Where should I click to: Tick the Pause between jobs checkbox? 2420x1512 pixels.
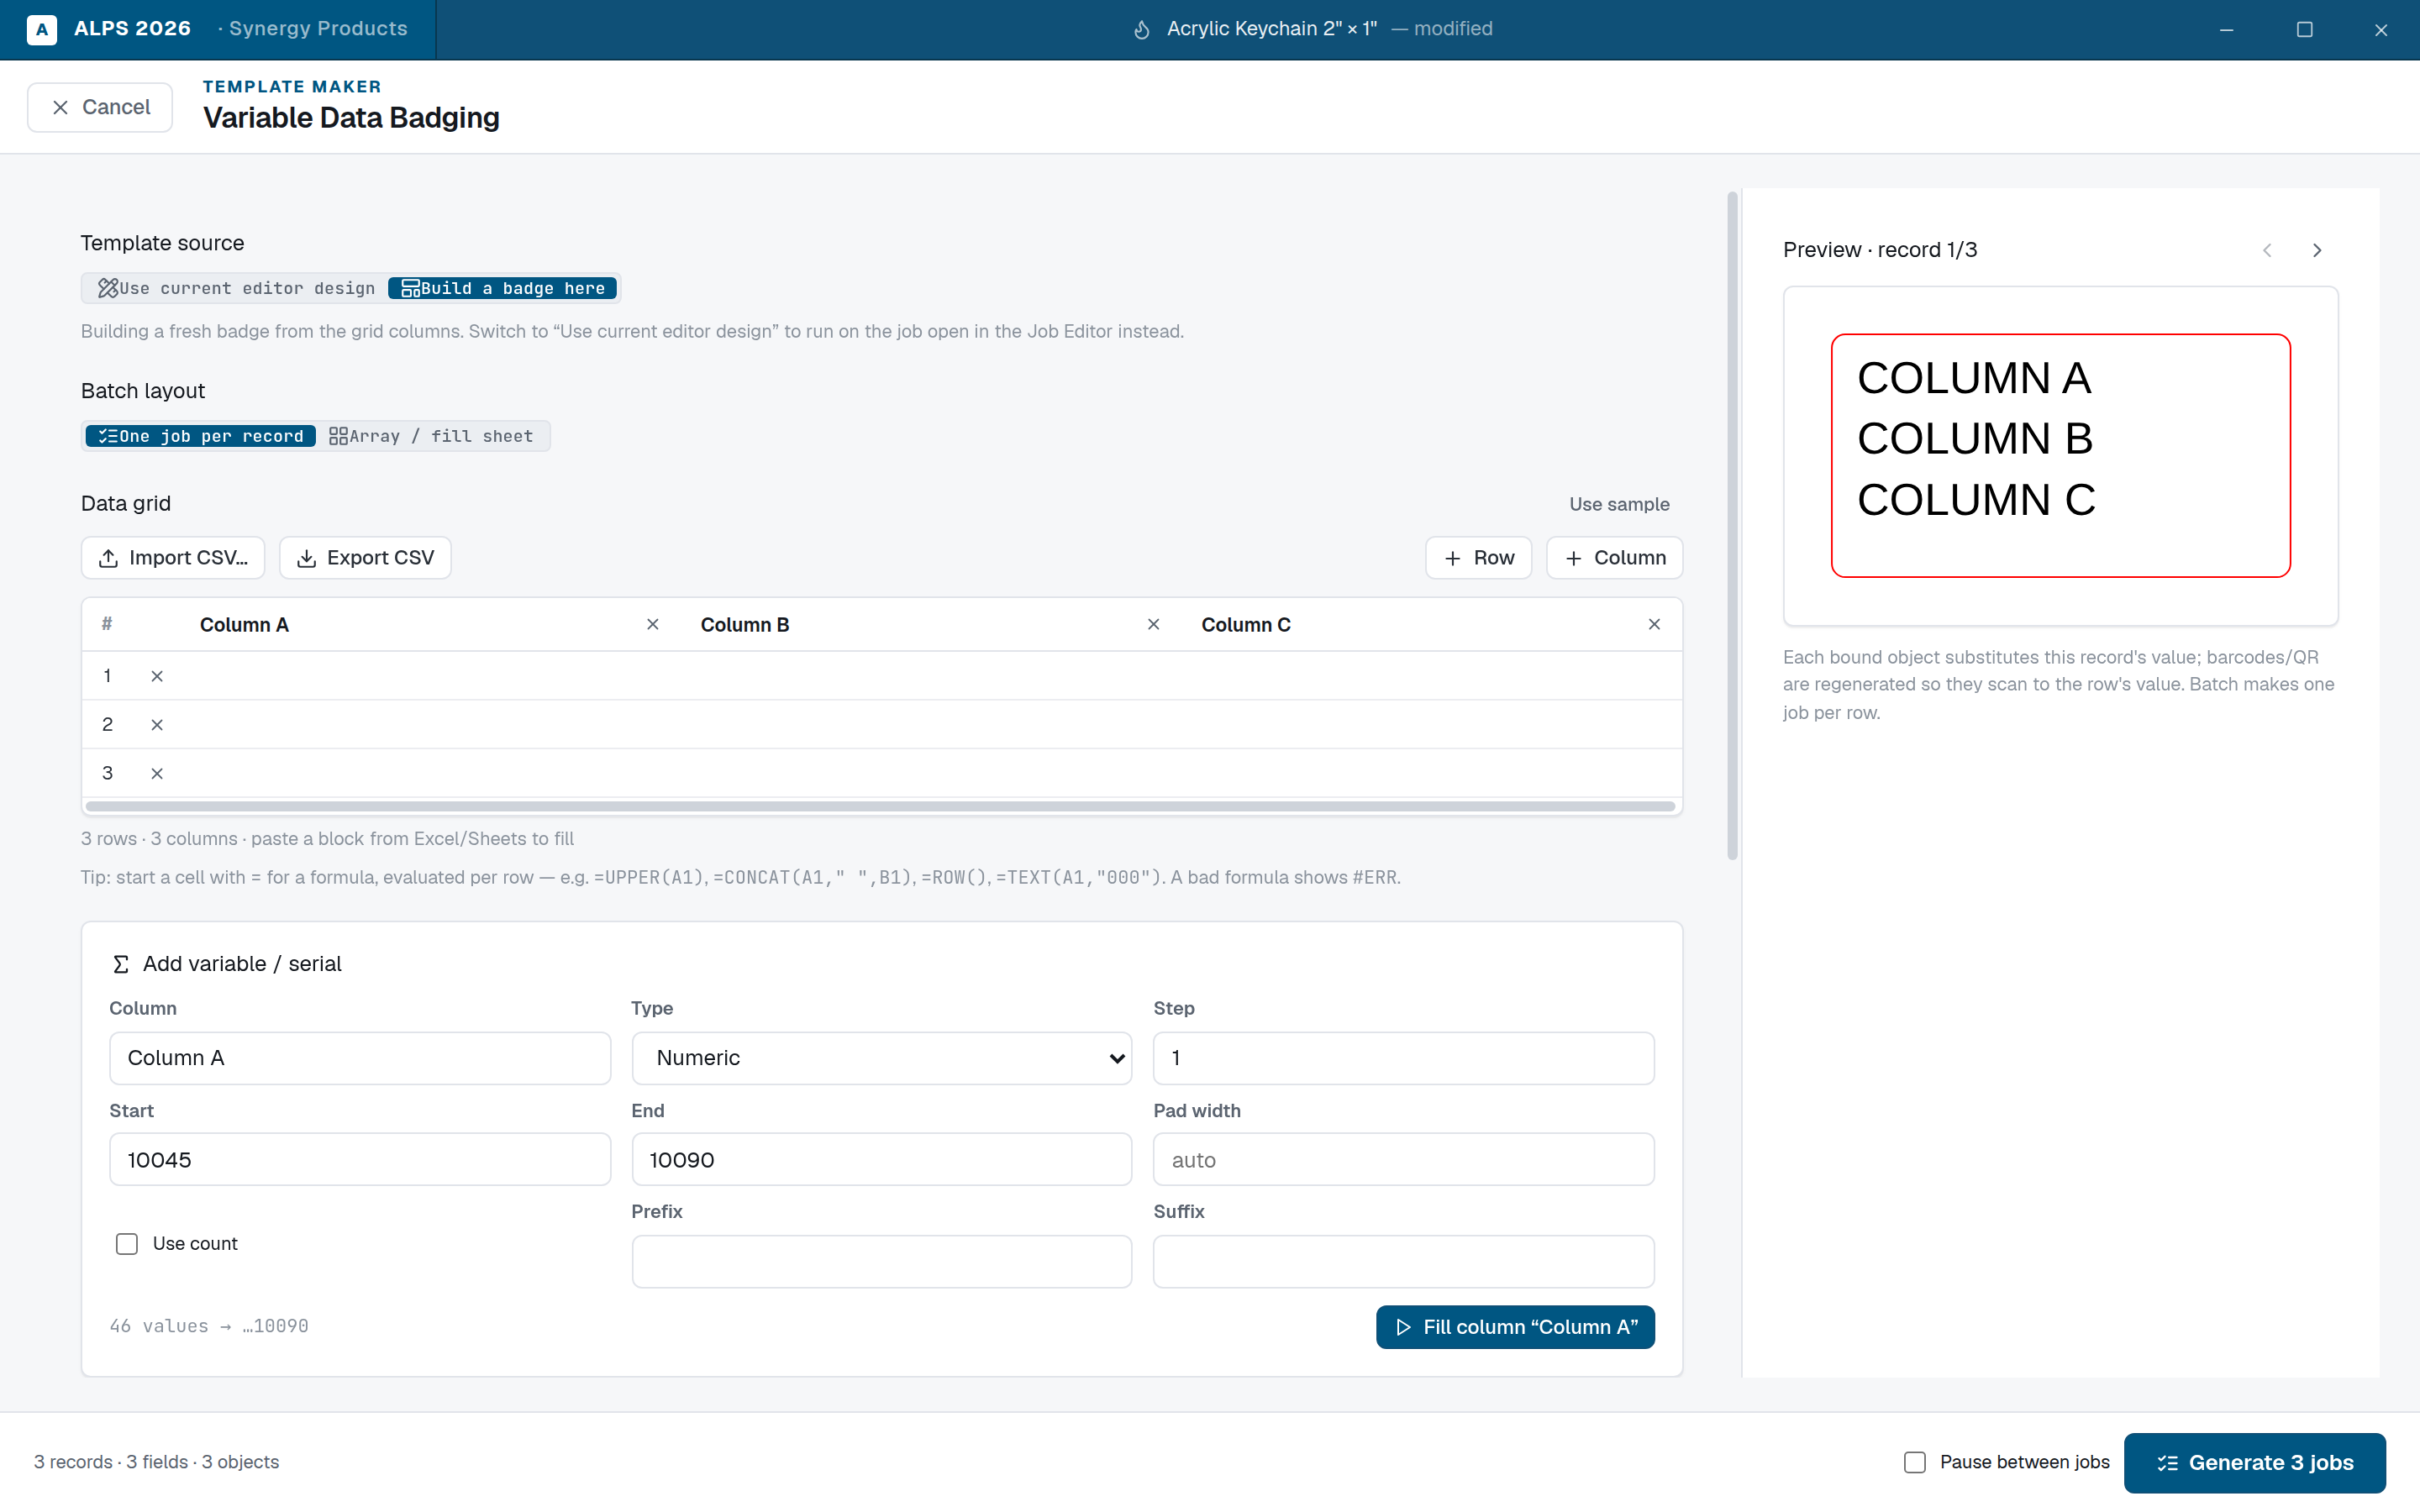pyautogui.click(x=1915, y=1463)
